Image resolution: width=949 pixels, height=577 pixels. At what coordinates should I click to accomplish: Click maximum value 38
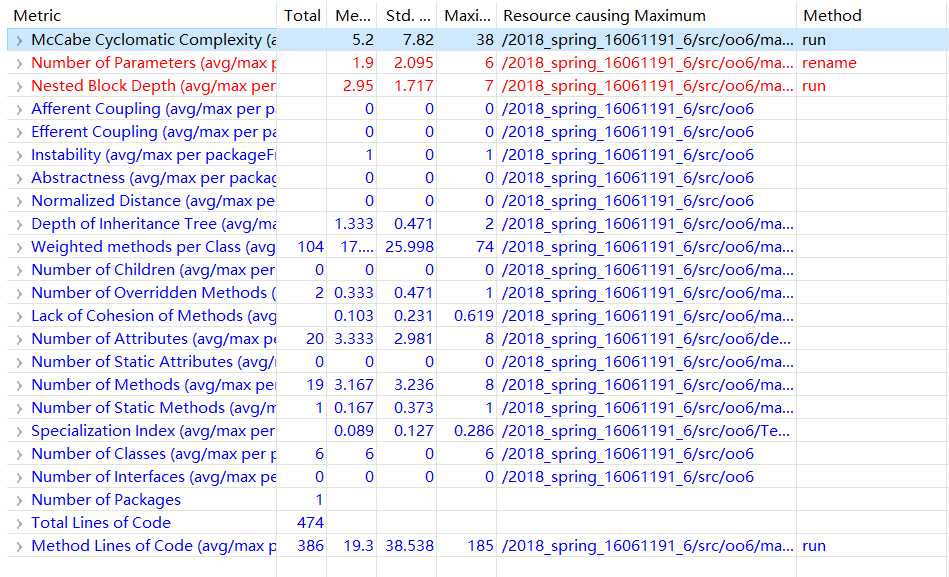[485, 40]
